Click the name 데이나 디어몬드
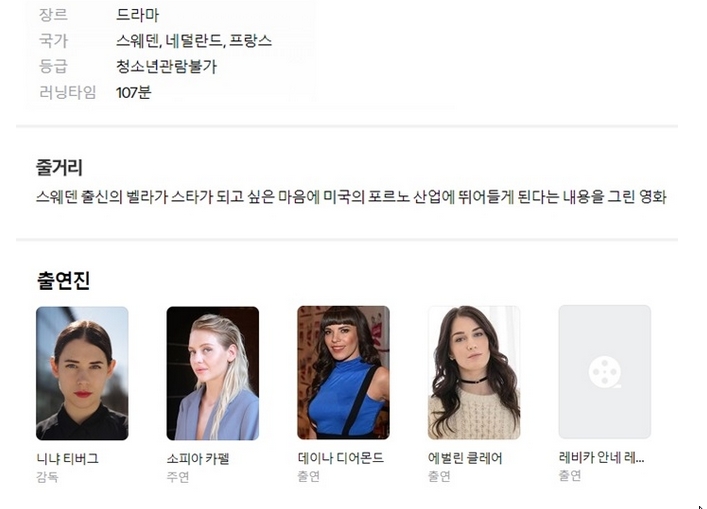This screenshot has width=707, height=509. tap(340, 458)
